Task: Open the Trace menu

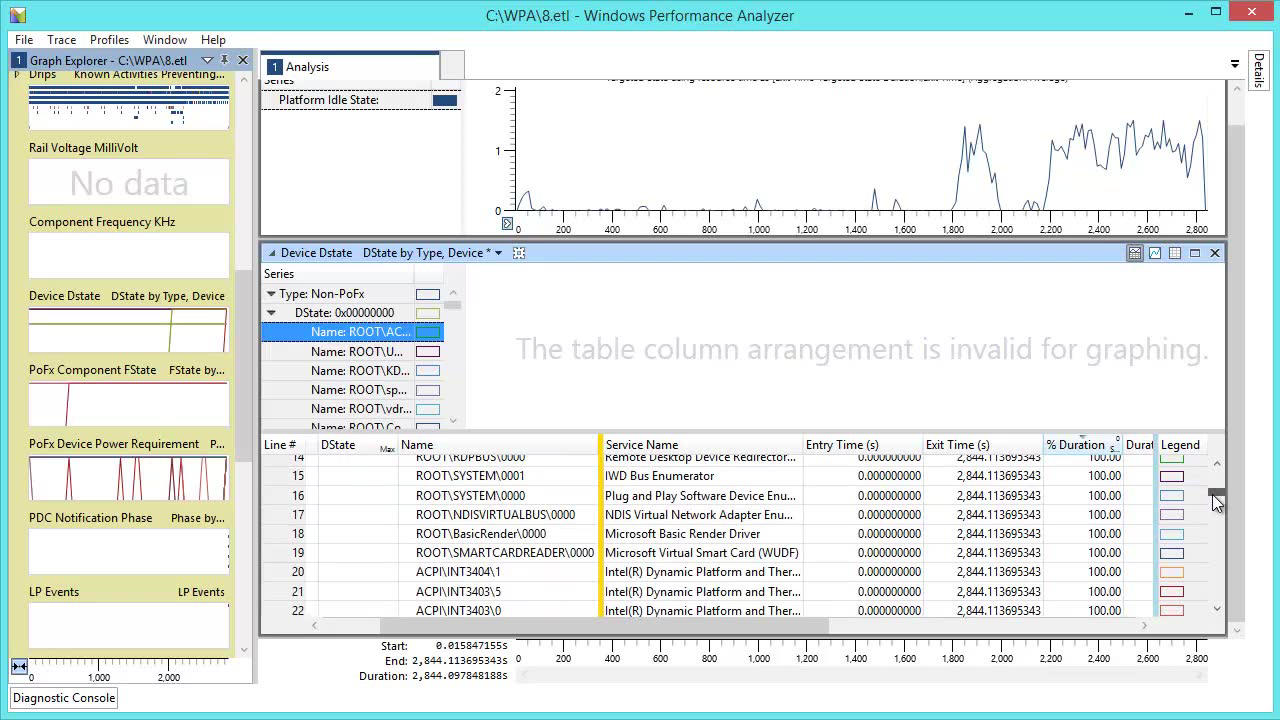Action: [61, 40]
